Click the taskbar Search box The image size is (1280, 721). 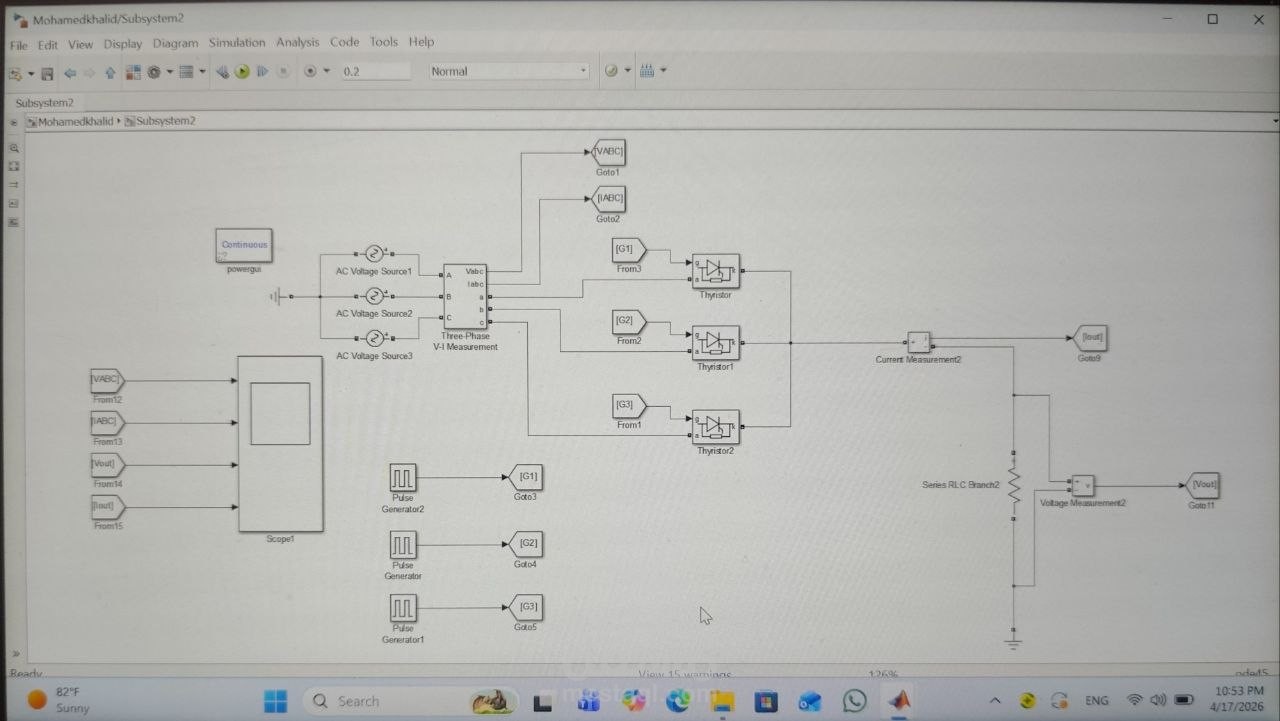click(410, 701)
